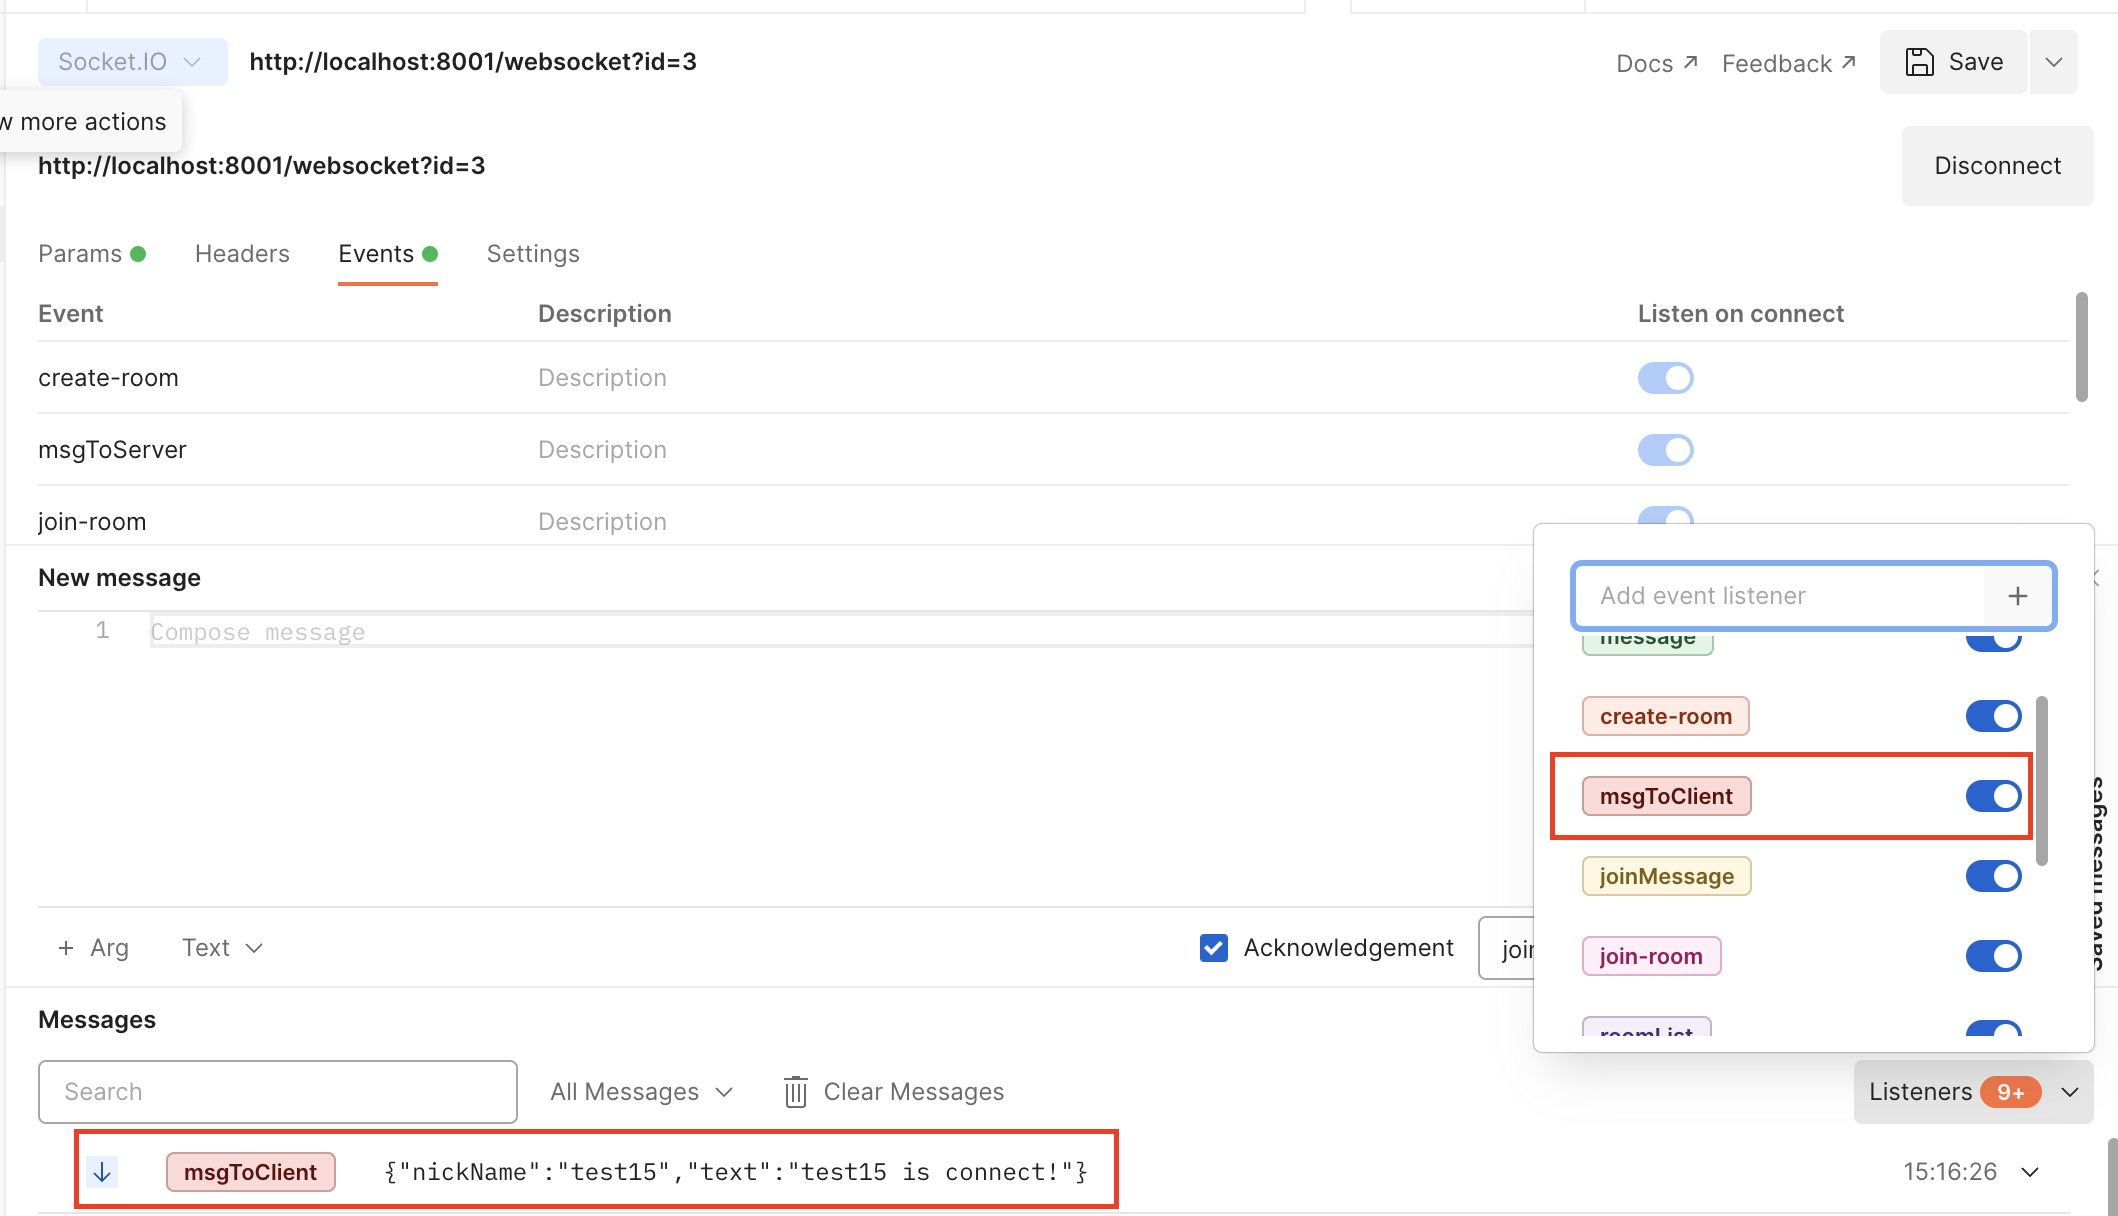The width and height of the screenshot is (2118, 1216).
Task: Open the Settings tab
Action: coord(532,253)
